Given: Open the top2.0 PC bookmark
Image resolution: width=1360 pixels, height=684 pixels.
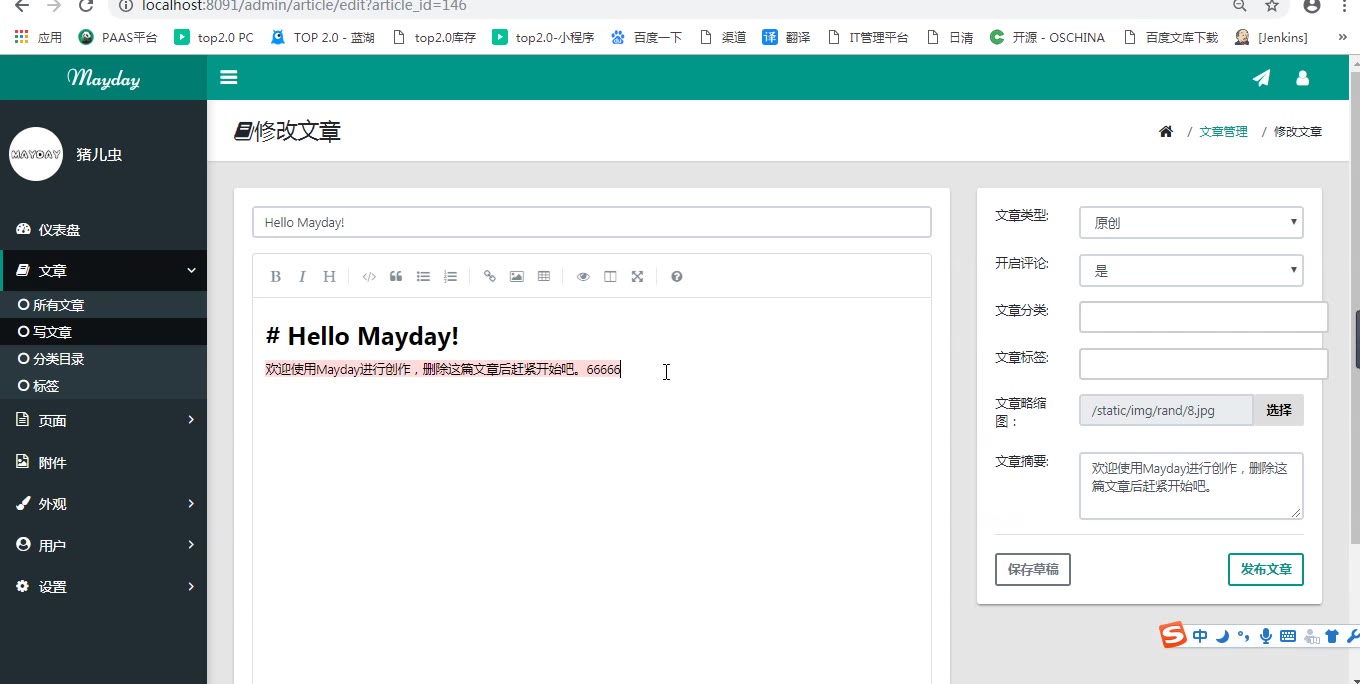Looking at the screenshot, I should (x=214, y=37).
